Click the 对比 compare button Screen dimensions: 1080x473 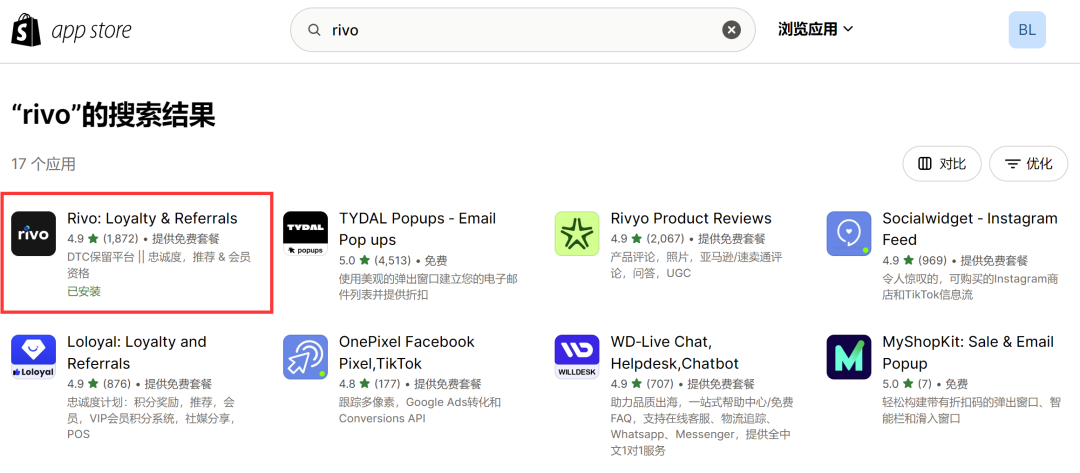click(x=941, y=164)
